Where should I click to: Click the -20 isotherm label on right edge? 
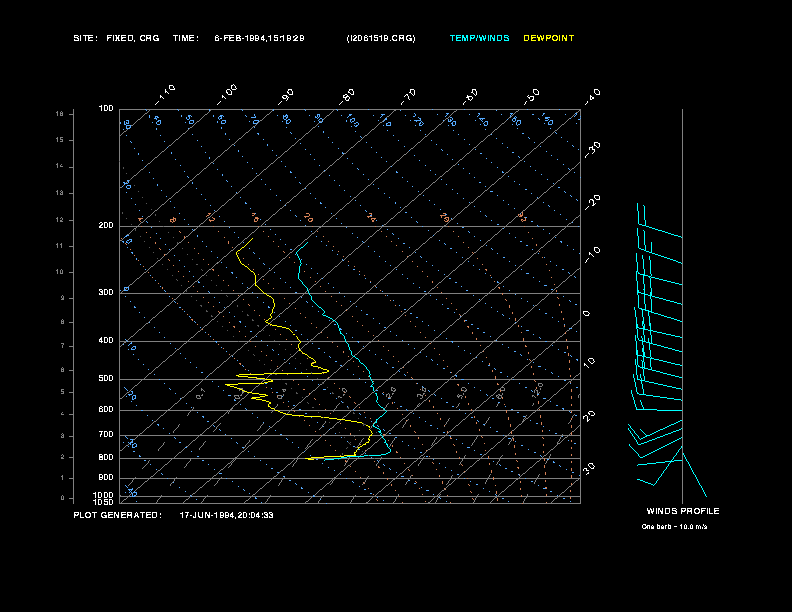pos(592,202)
